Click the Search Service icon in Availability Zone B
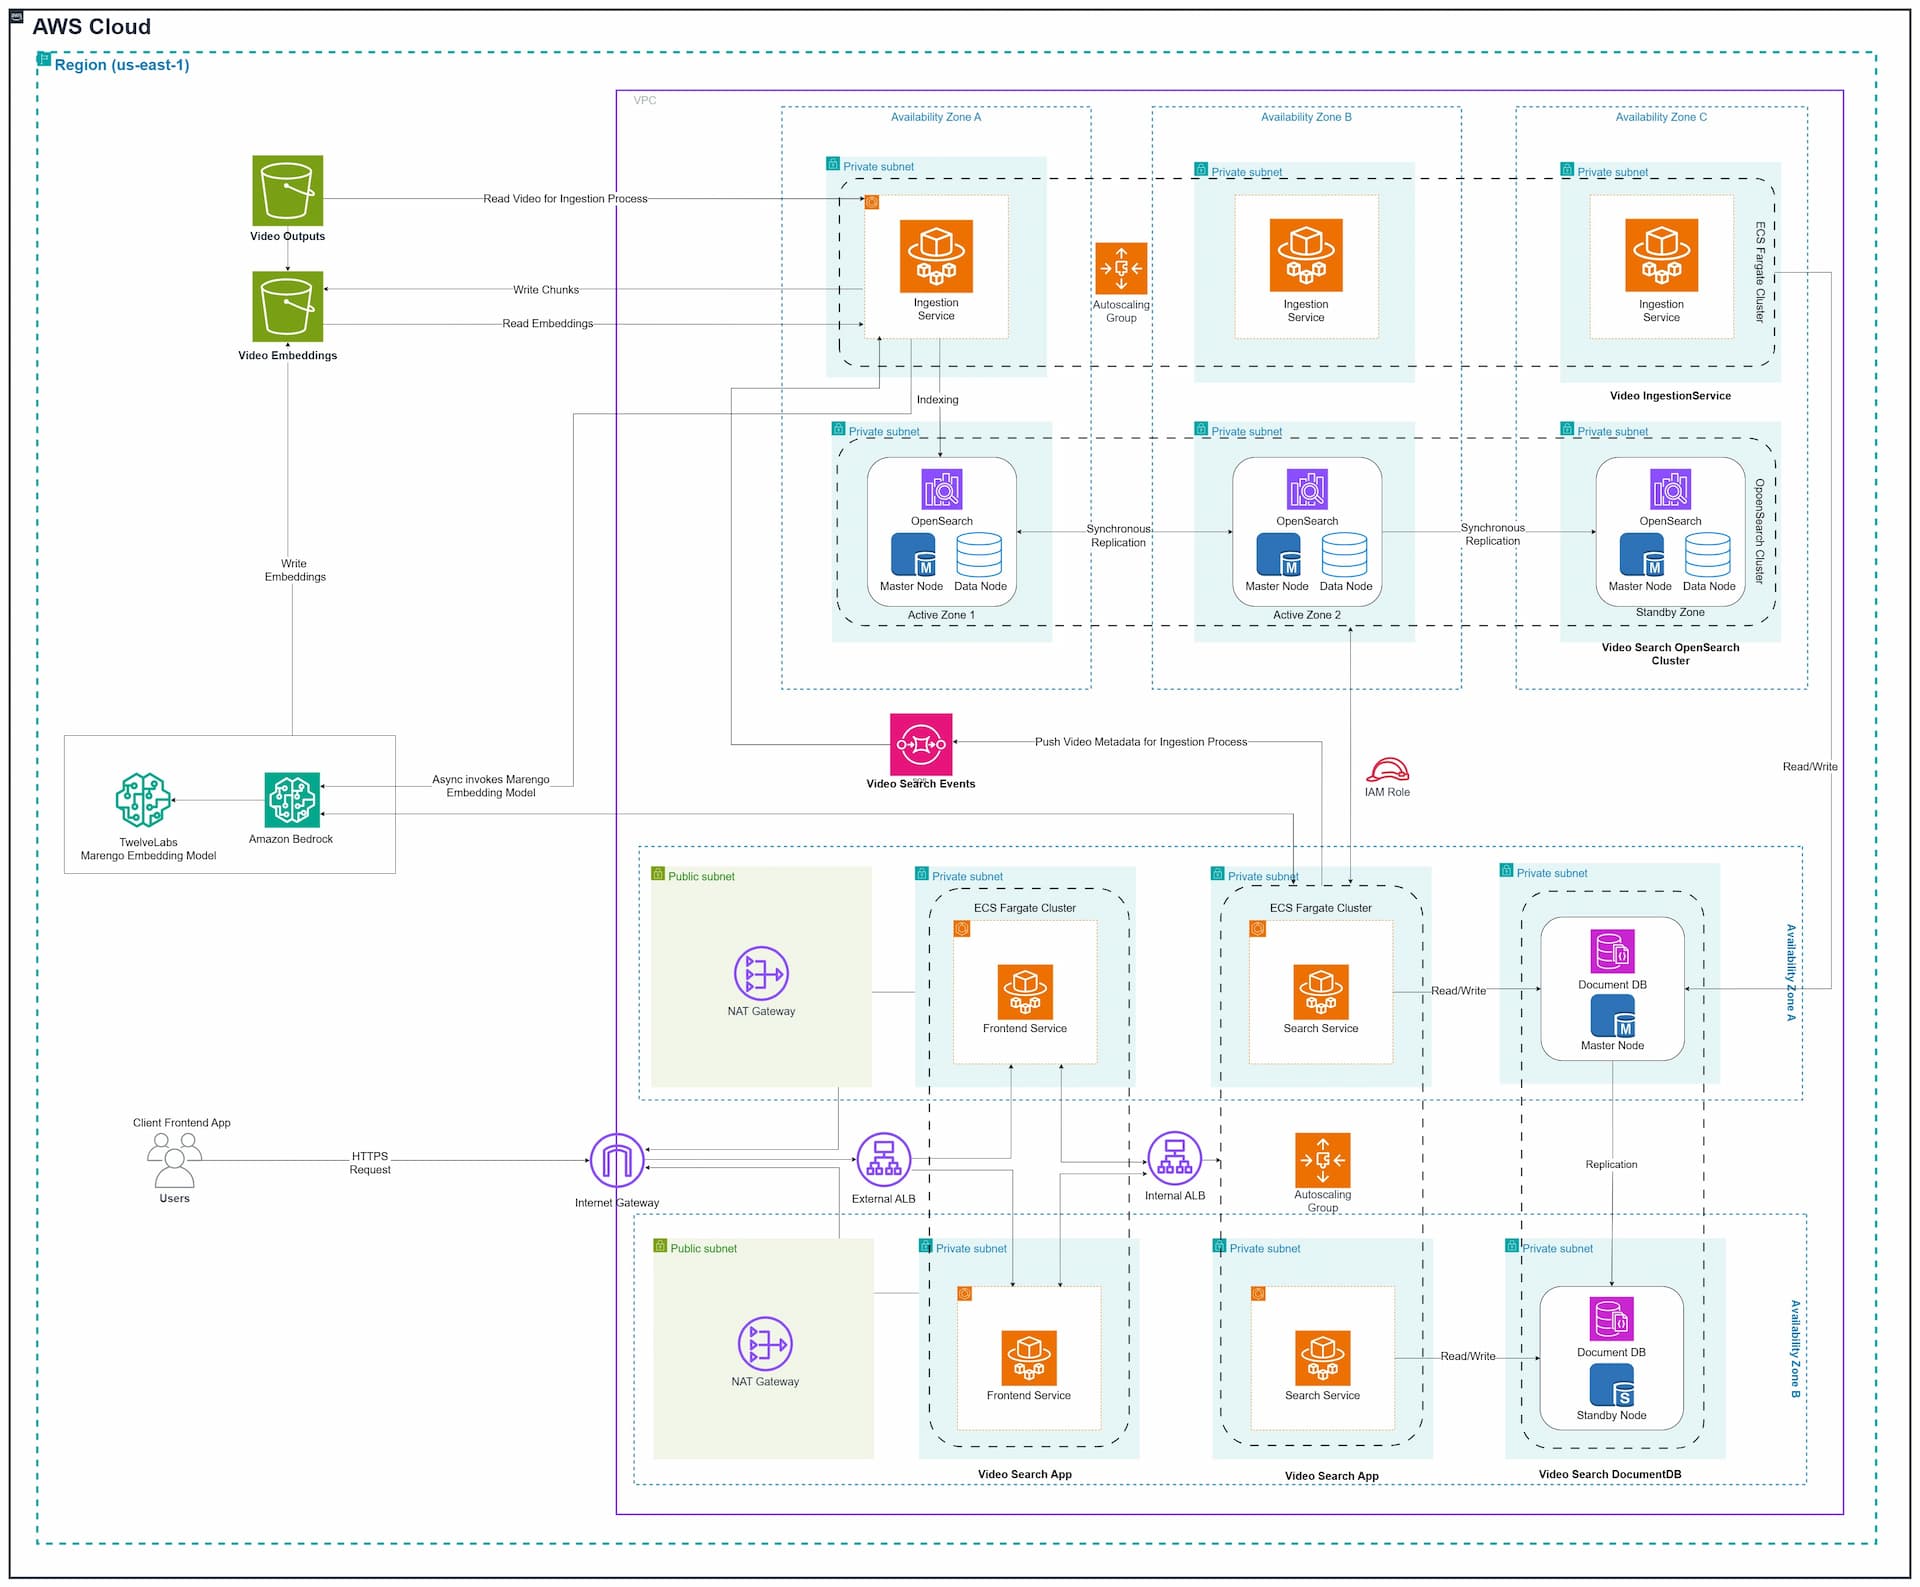 click(x=1323, y=1358)
